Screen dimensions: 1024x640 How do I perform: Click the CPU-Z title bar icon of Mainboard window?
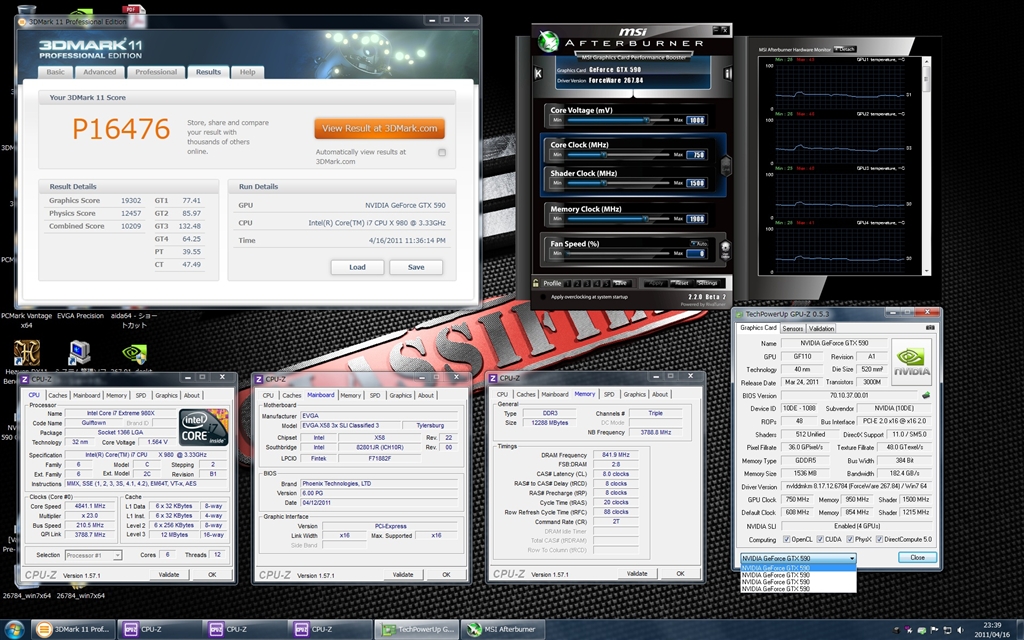coord(259,379)
